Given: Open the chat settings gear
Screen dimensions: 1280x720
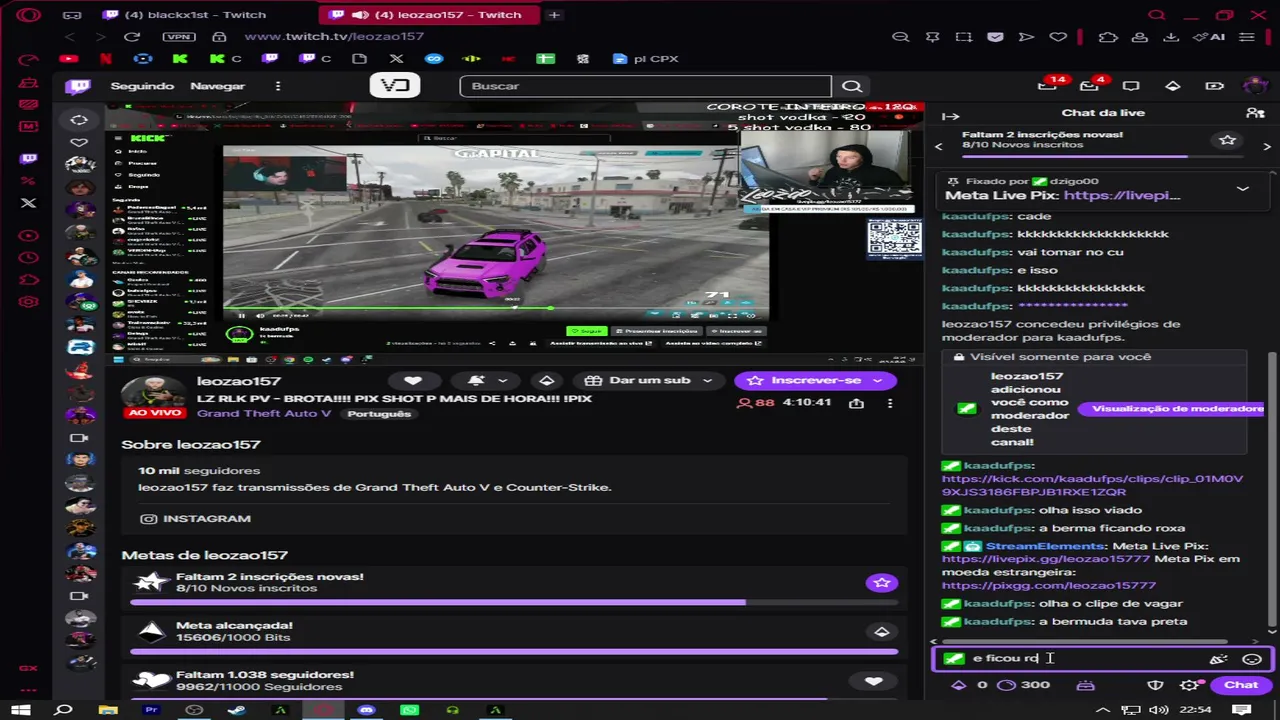Looking at the screenshot, I should [1189, 685].
